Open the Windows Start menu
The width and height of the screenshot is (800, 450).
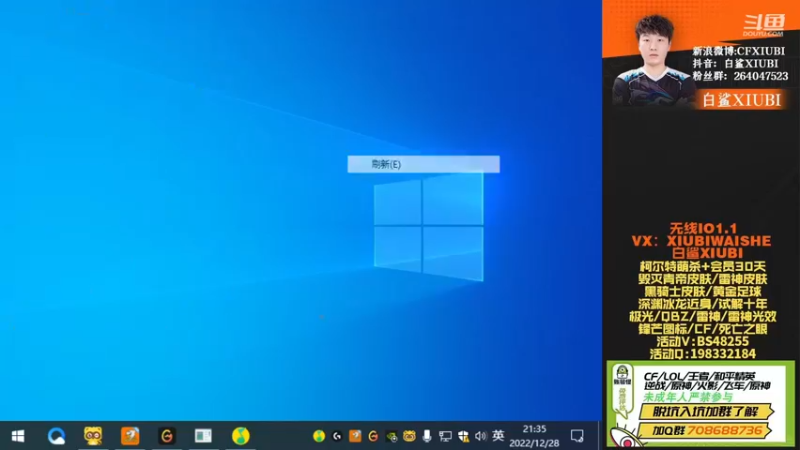click(18, 436)
